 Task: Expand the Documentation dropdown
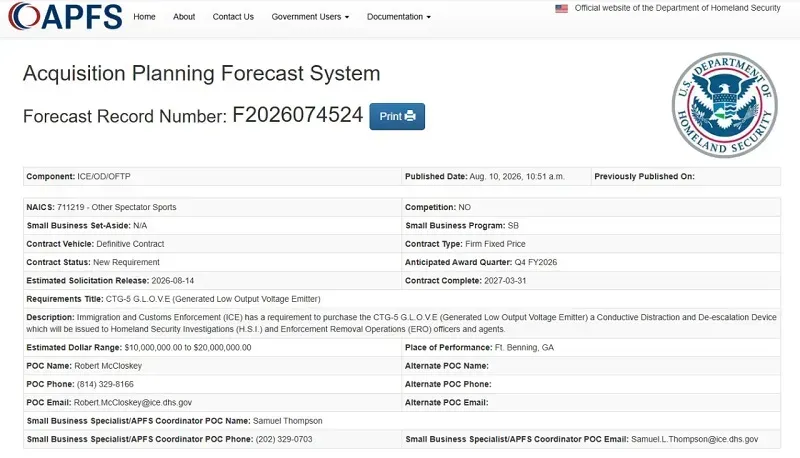398,17
